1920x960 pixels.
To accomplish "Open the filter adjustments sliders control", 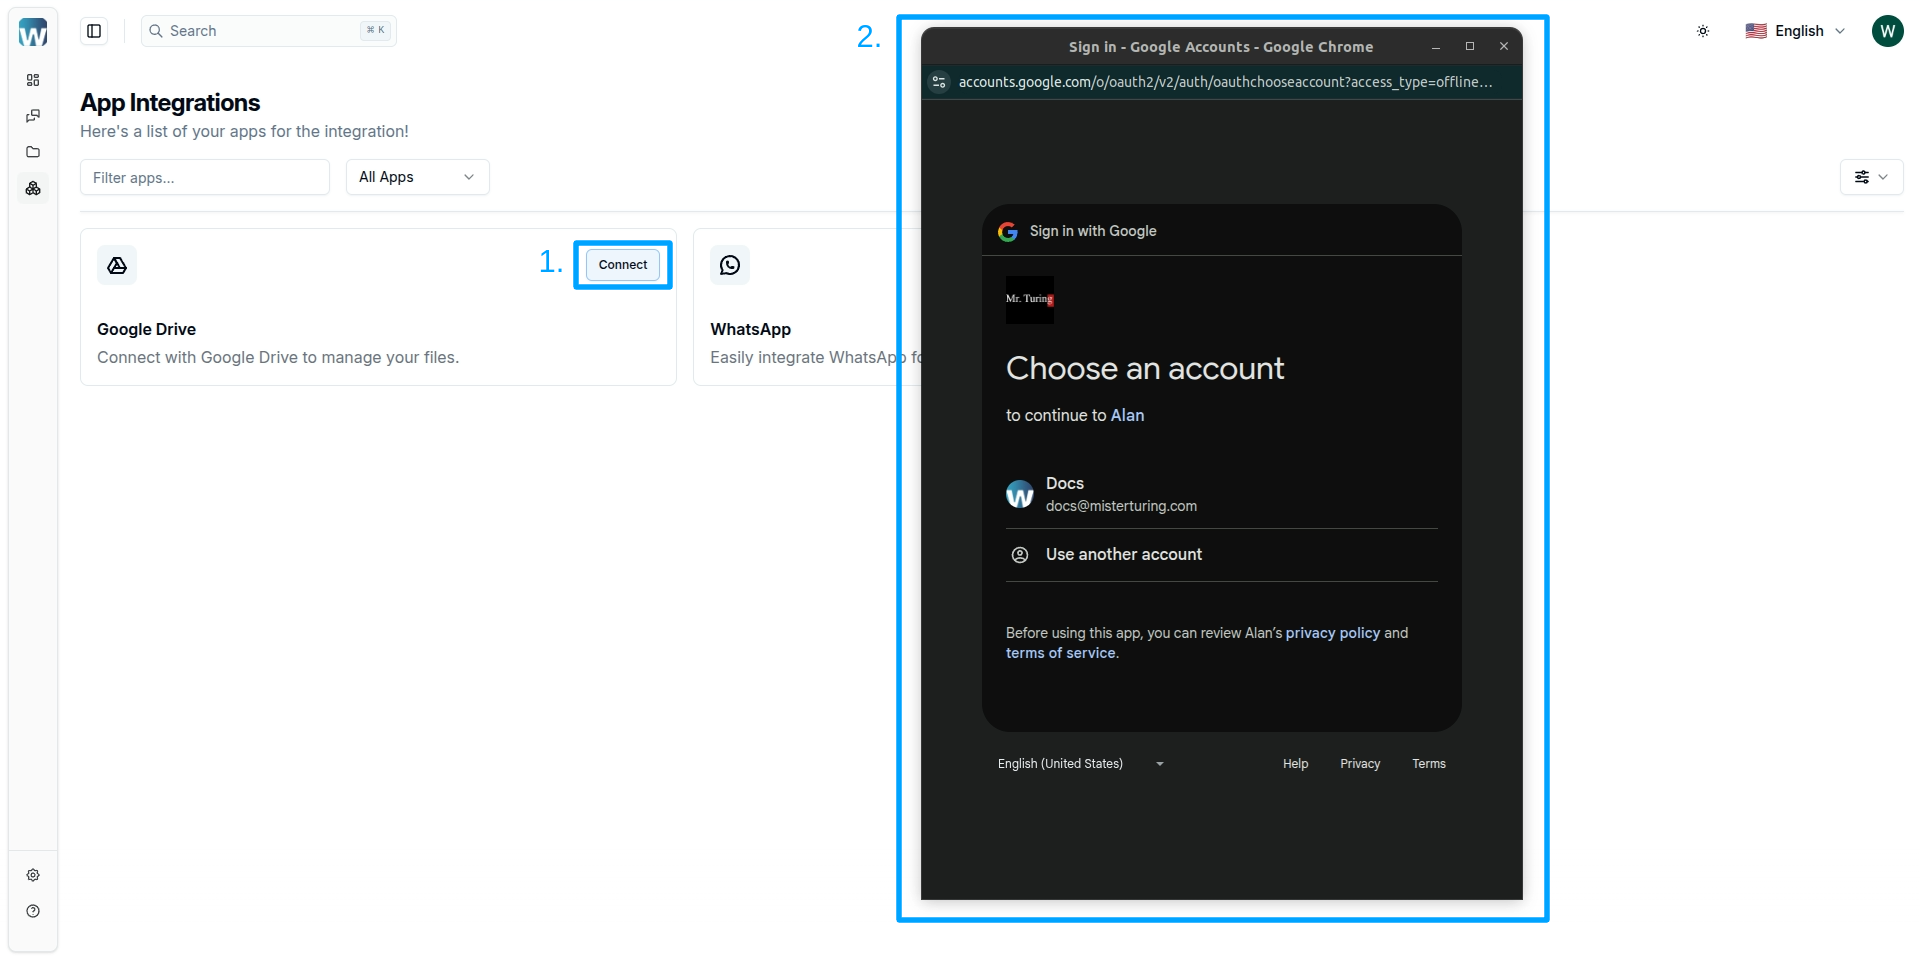I will [x=1871, y=177].
